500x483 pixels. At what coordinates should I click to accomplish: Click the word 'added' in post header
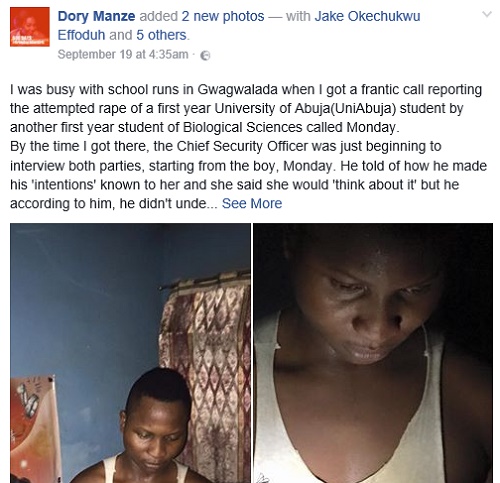pos(158,16)
